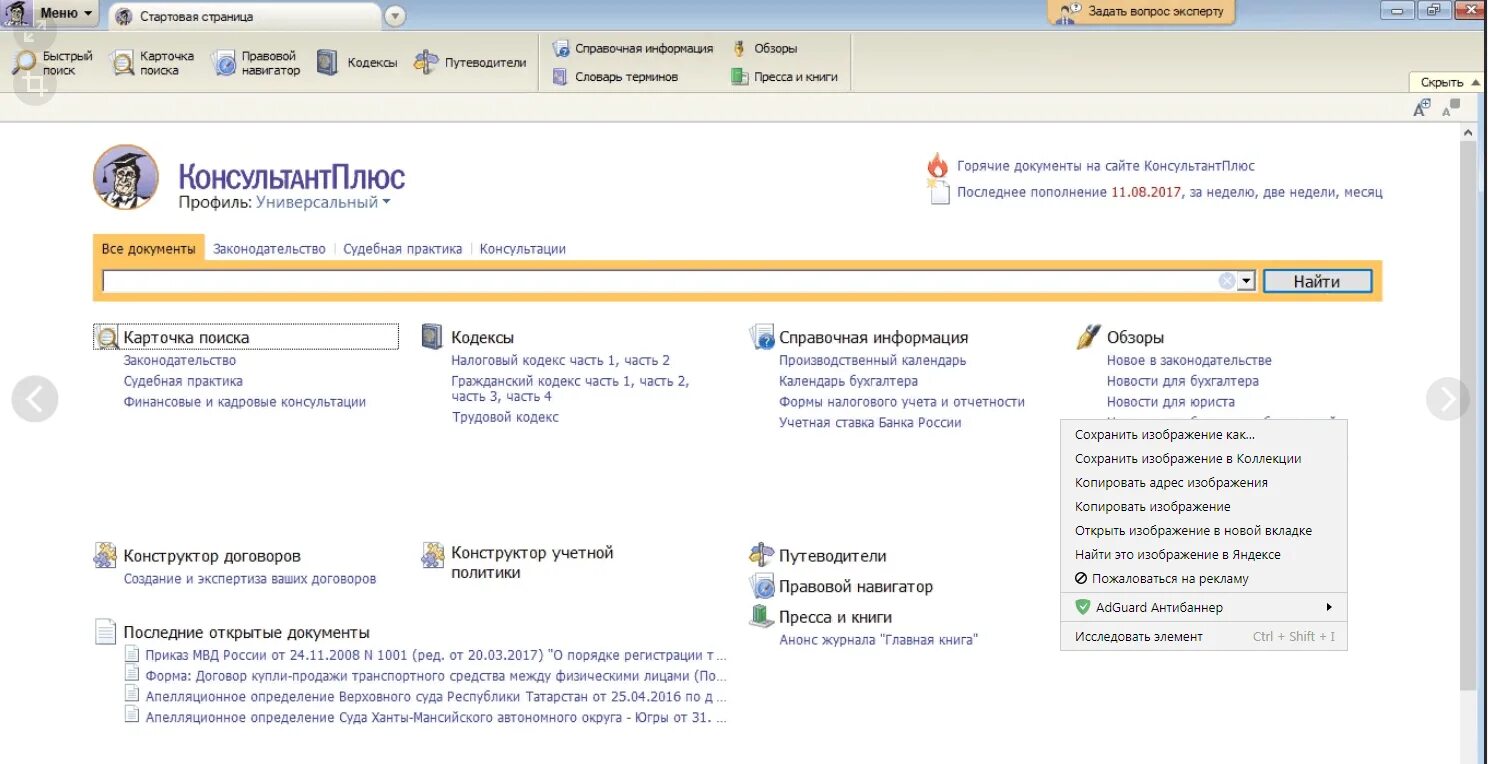1488x764 pixels.
Task: Click scrollbar up arrow at top right
Action: (1468, 132)
